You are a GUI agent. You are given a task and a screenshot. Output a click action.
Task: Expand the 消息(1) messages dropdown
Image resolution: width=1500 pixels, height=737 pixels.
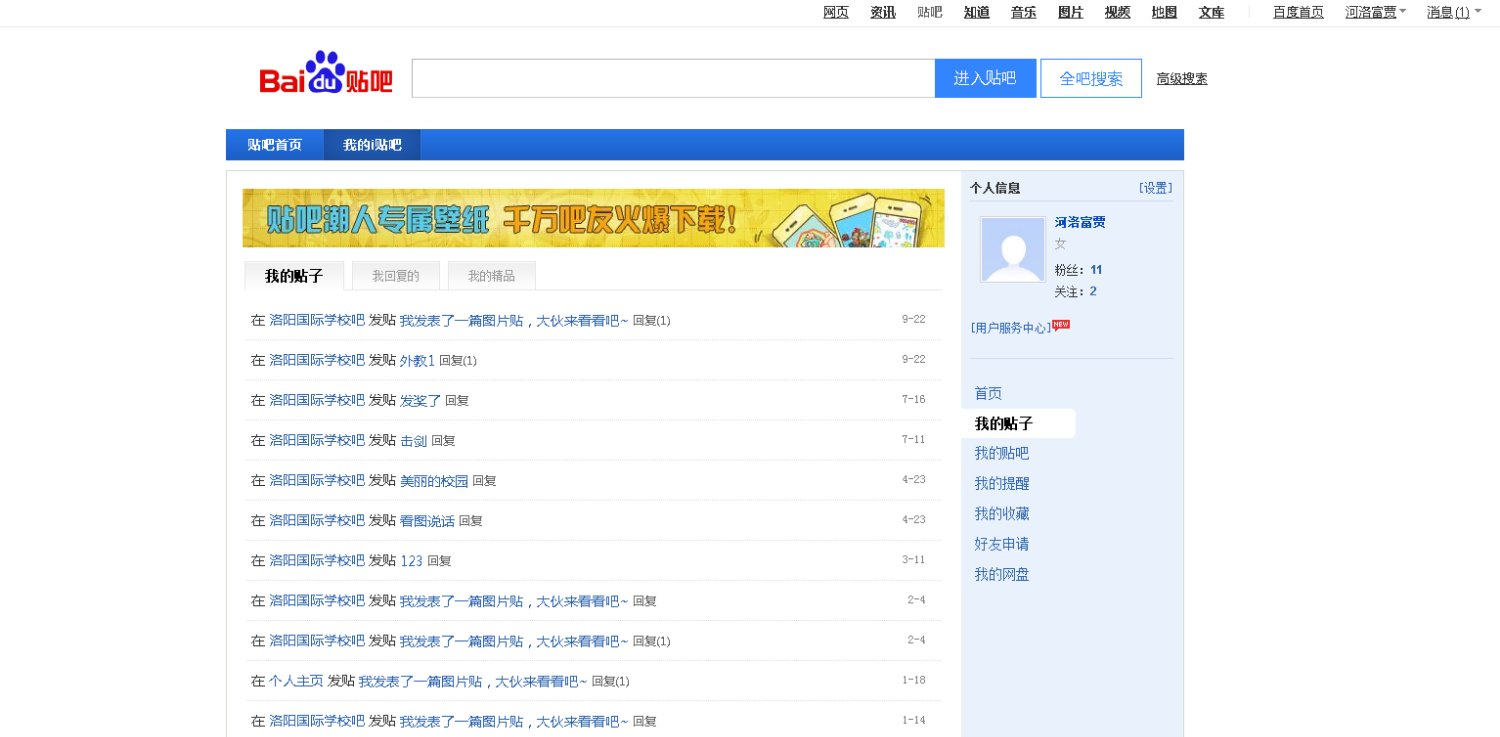(x=1454, y=12)
